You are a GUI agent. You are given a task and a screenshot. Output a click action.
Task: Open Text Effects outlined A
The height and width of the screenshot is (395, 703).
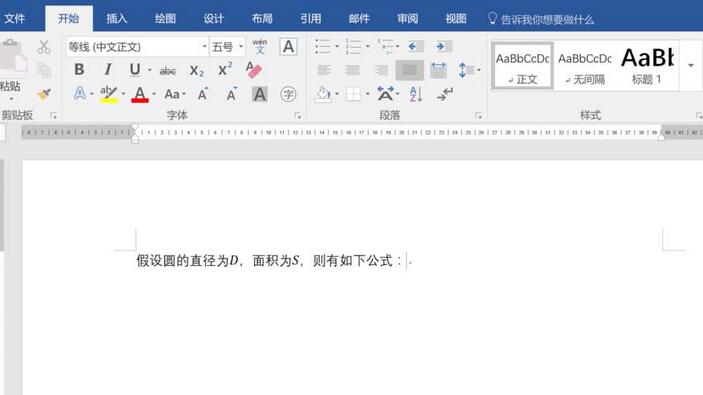pyautogui.click(x=79, y=94)
